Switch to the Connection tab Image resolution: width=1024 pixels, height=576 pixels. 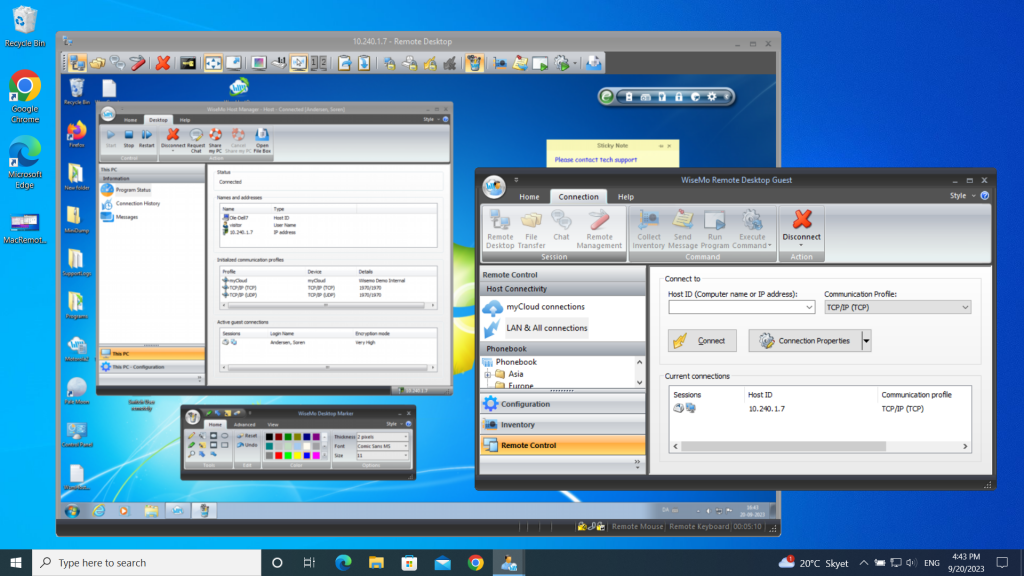click(580, 197)
